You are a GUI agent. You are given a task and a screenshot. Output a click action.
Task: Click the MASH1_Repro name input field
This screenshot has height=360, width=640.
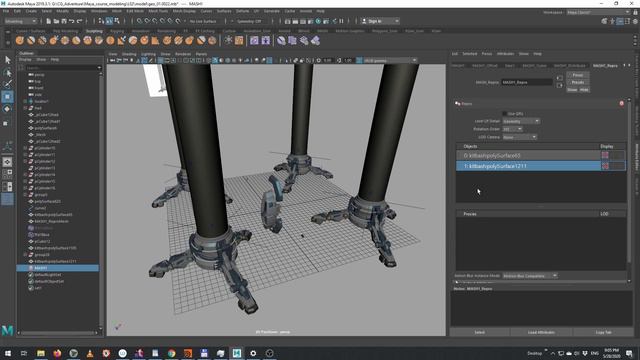(527, 82)
